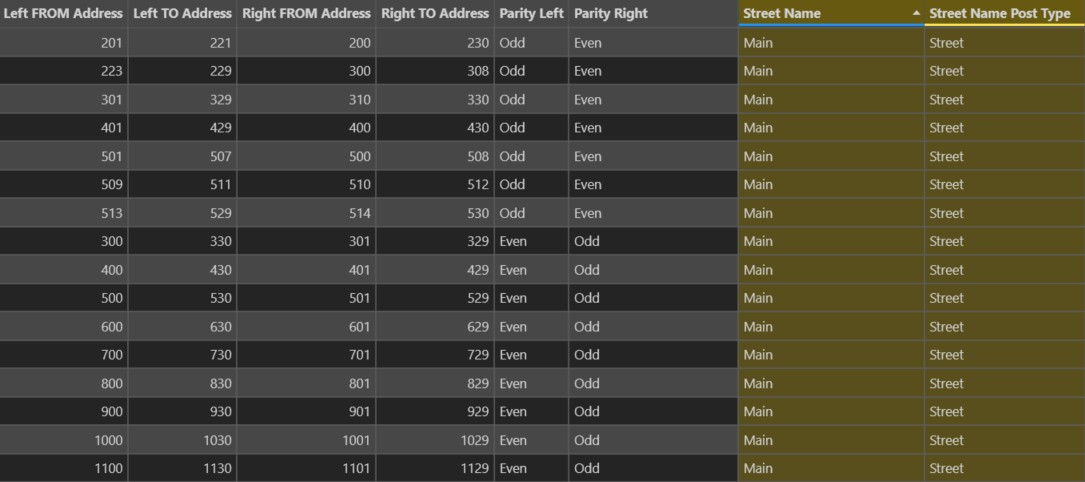
Task: Select the Left TO Address cell 1130
Action: (x=182, y=468)
